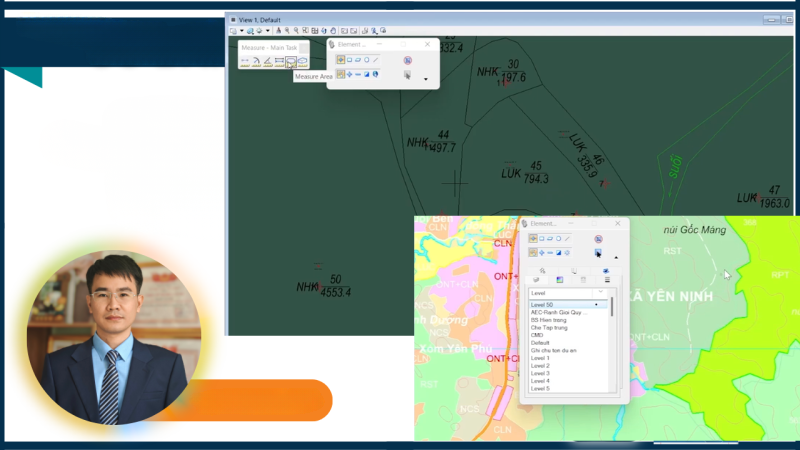Click the Measure Distance tool
The width and height of the screenshot is (800, 450).
point(245,62)
